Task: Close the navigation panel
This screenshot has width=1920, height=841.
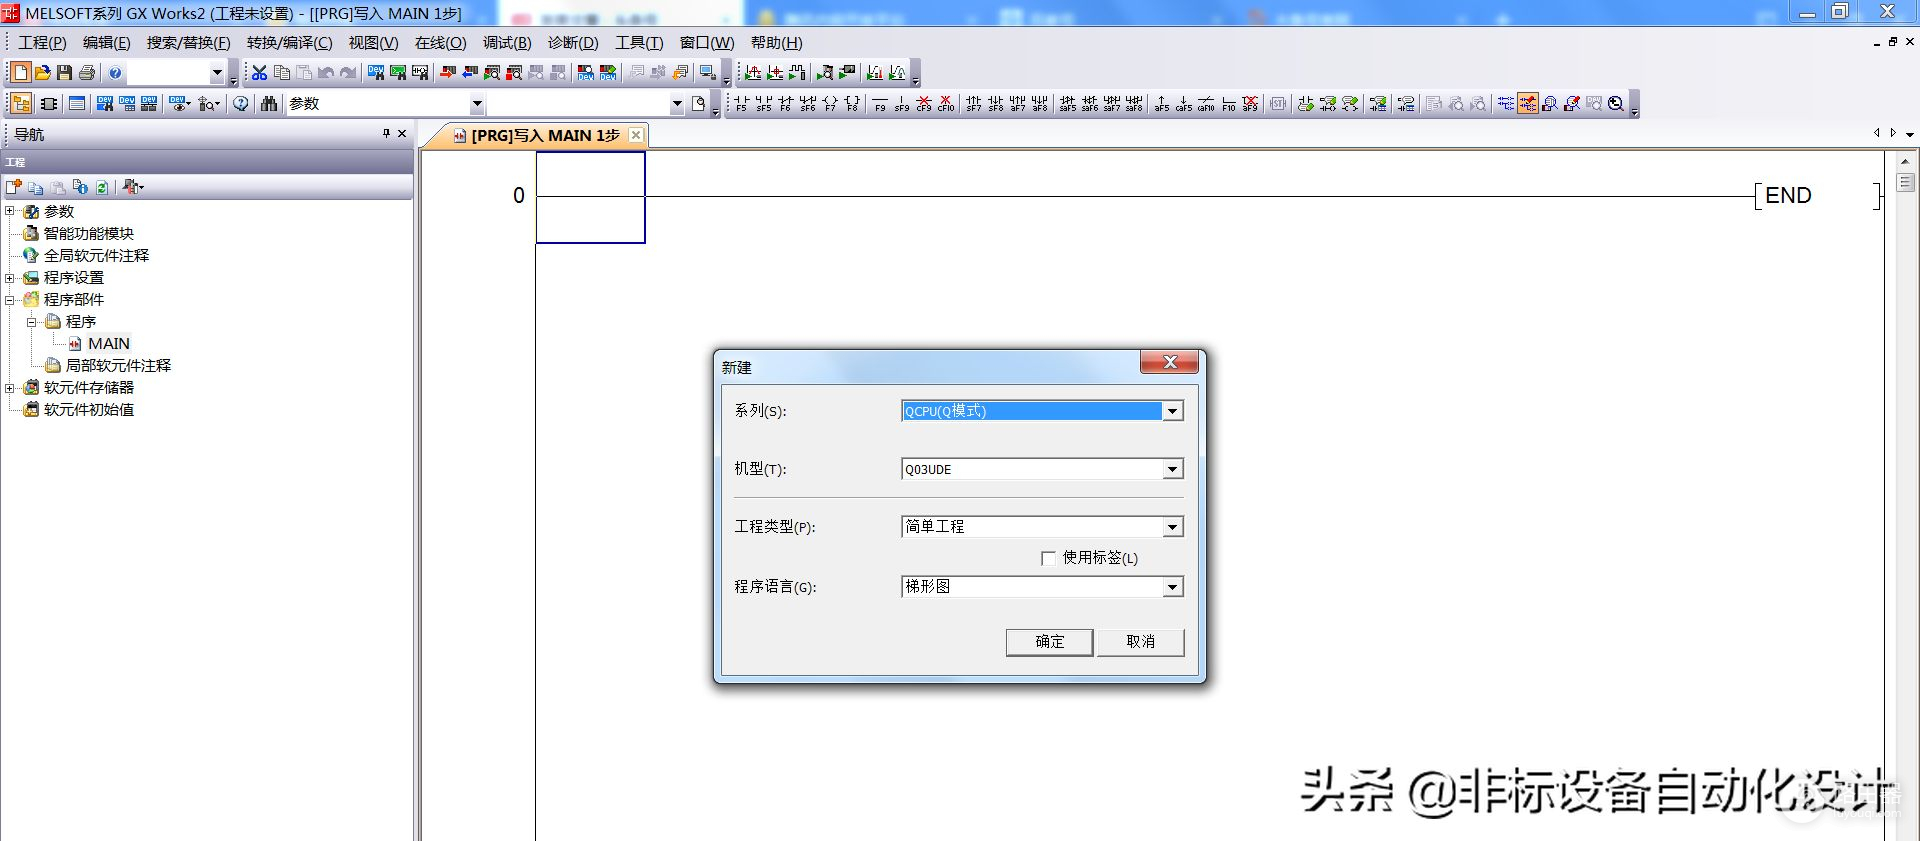Action: (402, 133)
